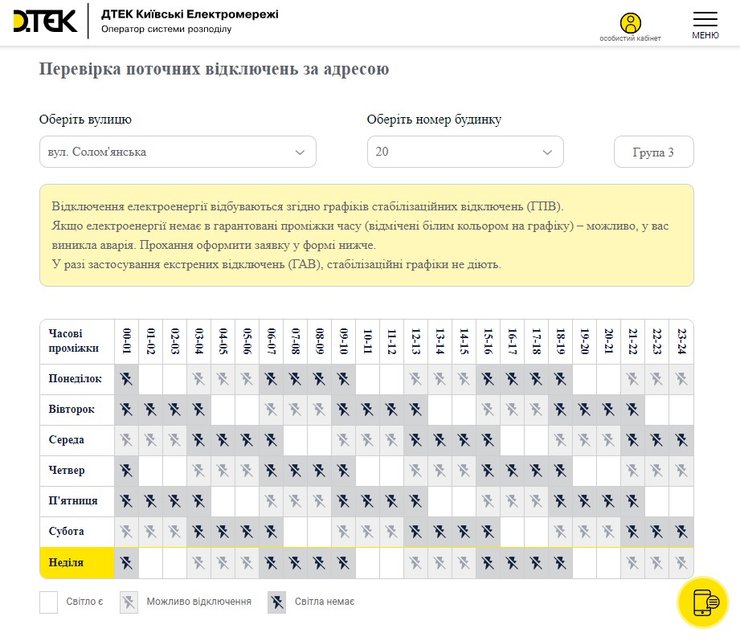Click Monday 00-01 no-power icon
This screenshot has height=640, width=740.
point(126,379)
